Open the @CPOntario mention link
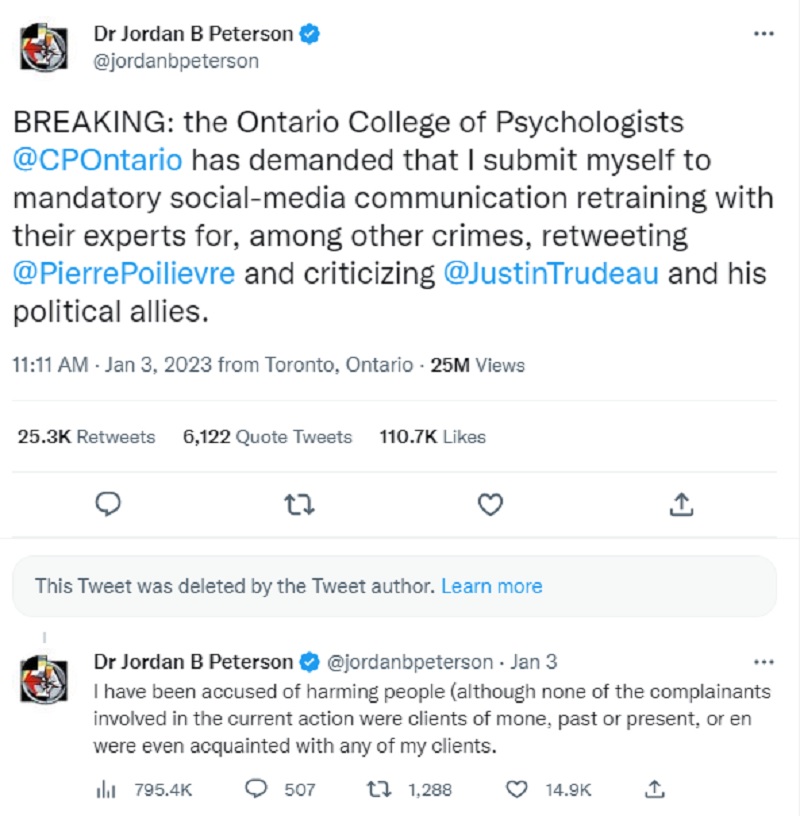The image size is (800, 816). click(x=97, y=161)
